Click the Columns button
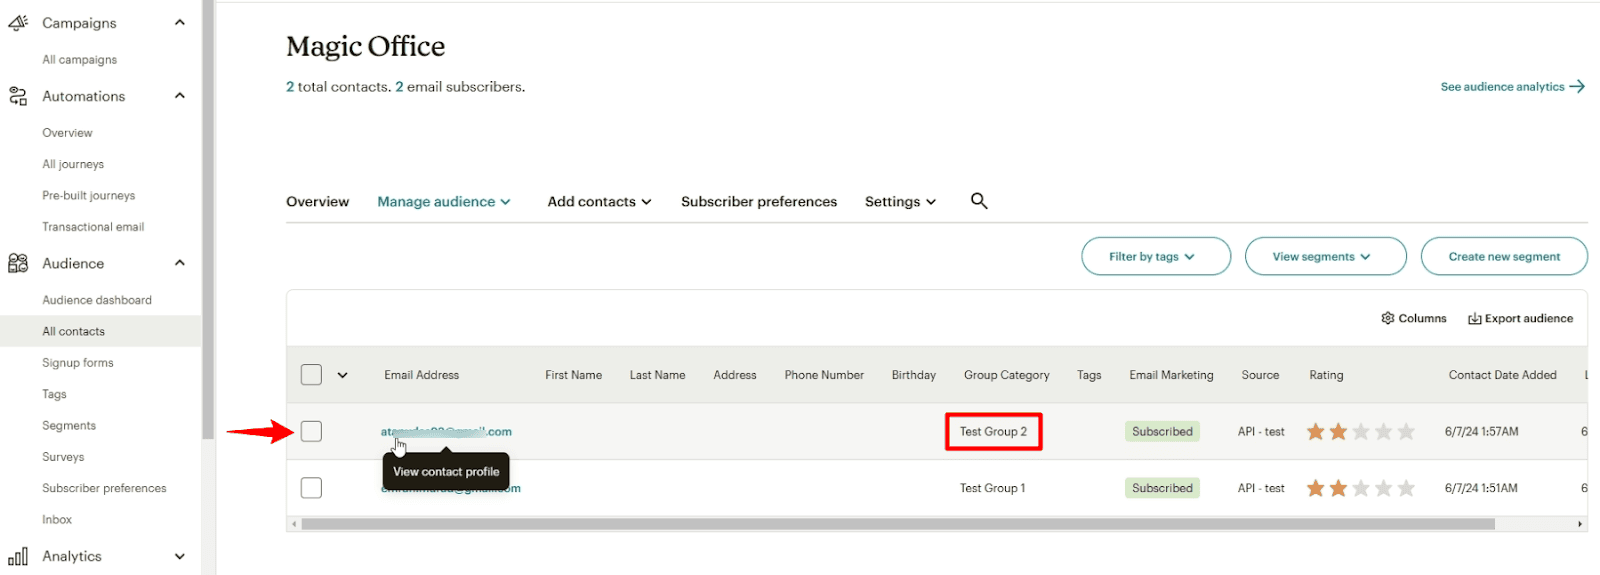This screenshot has width=1600, height=575. [1414, 318]
